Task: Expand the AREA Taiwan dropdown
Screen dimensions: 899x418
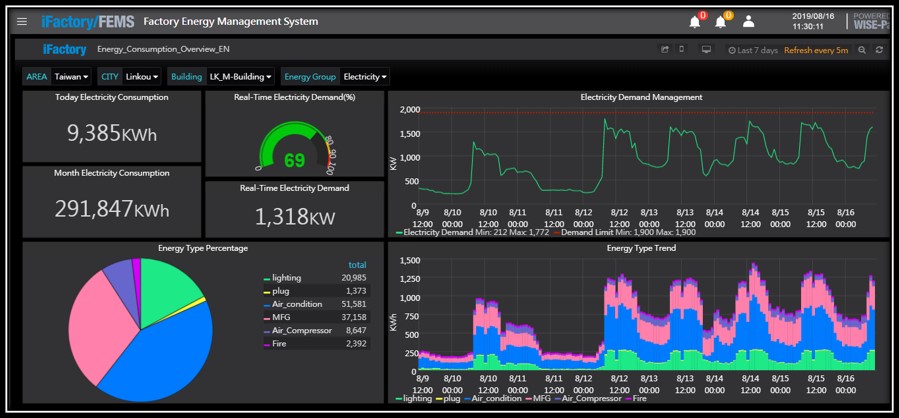Action: (71, 76)
